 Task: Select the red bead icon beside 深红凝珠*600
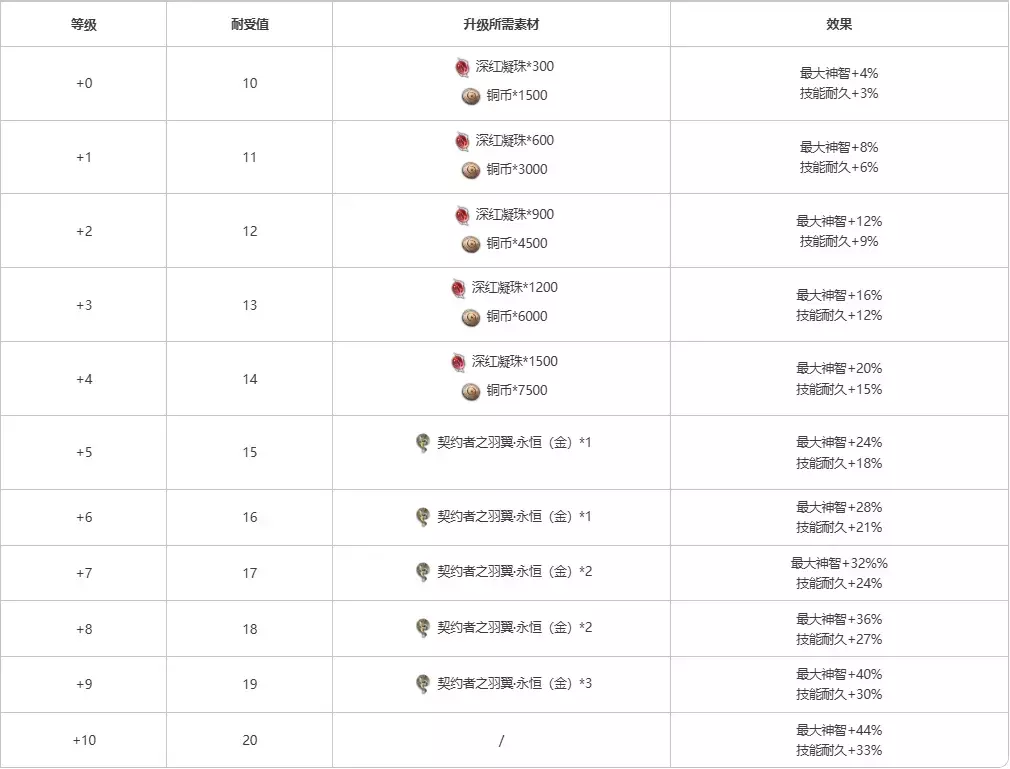(x=462, y=141)
